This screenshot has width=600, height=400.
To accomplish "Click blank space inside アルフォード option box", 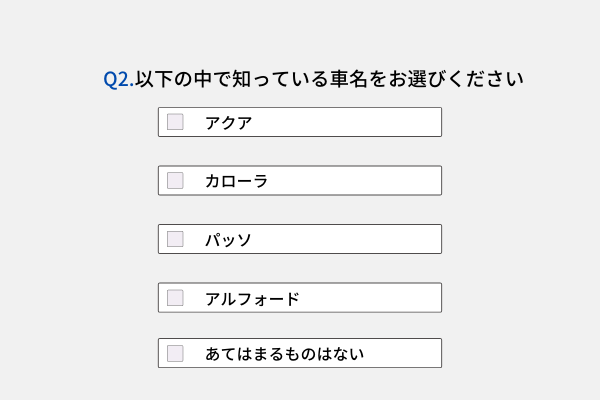I will click(x=367, y=298).
